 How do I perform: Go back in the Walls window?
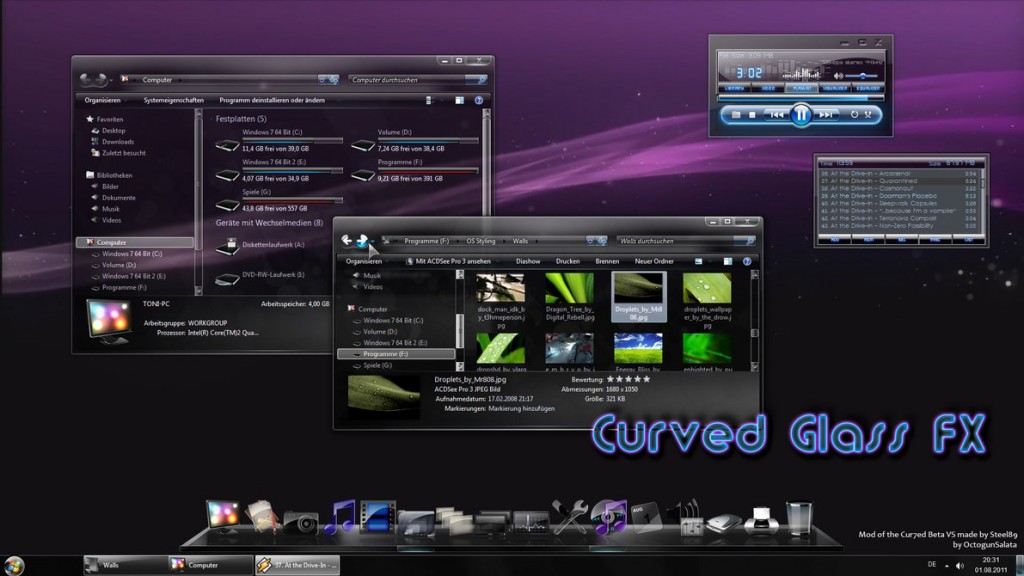point(347,240)
